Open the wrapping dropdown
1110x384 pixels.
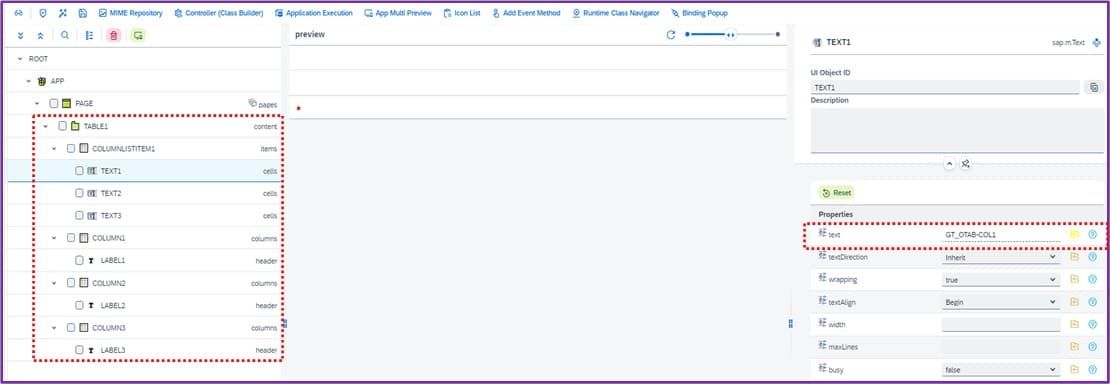pyautogui.click(x=1001, y=280)
